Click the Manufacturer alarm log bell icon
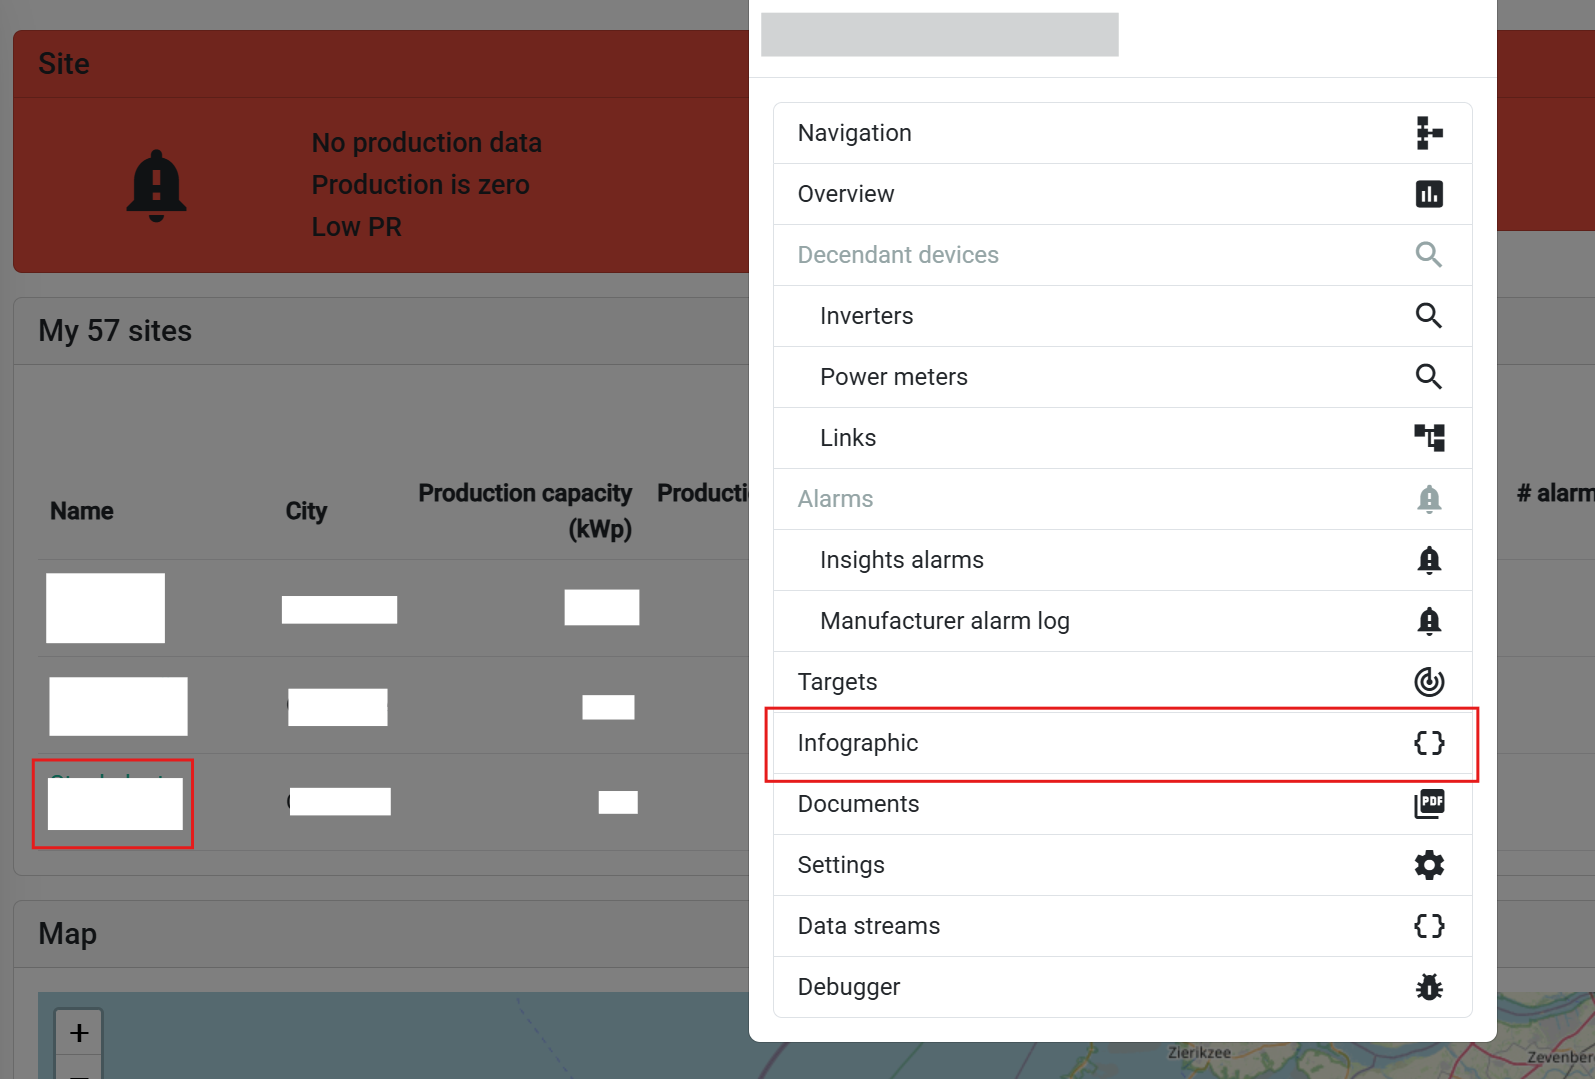The height and width of the screenshot is (1079, 1595). [x=1429, y=621]
